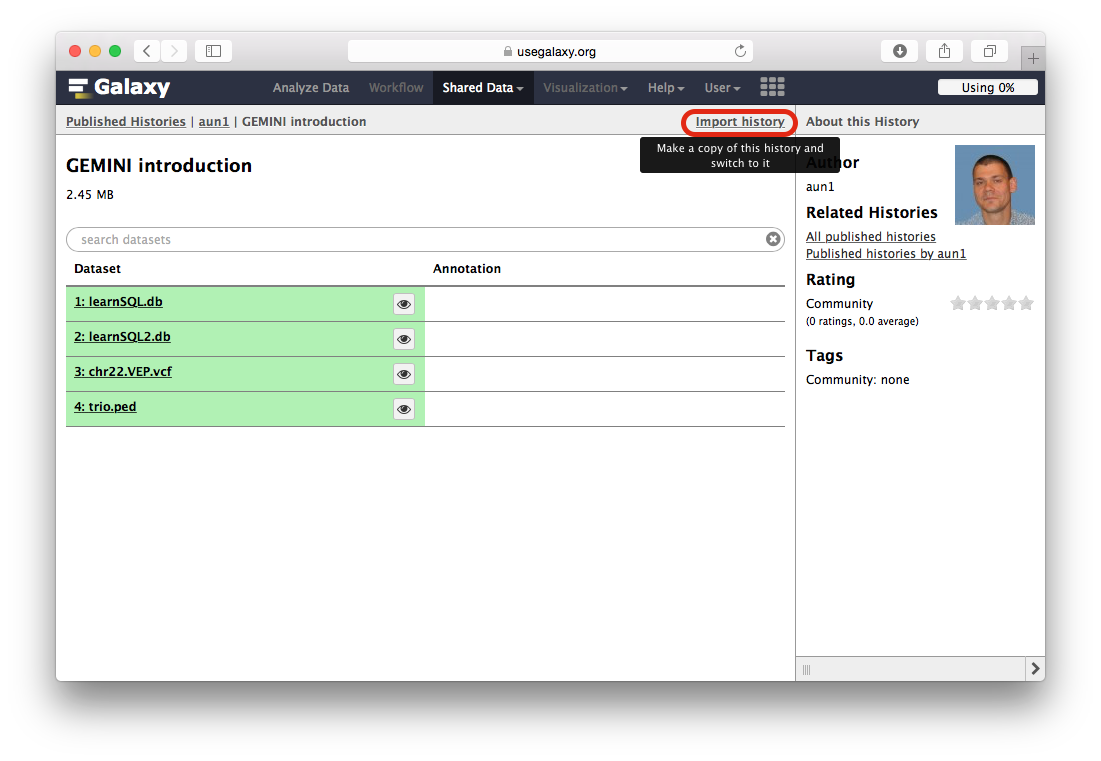Open dataset 4: trio.ped
This screenshot has height=761, width=1101.
pyautogui.click(x=105, y=406)
